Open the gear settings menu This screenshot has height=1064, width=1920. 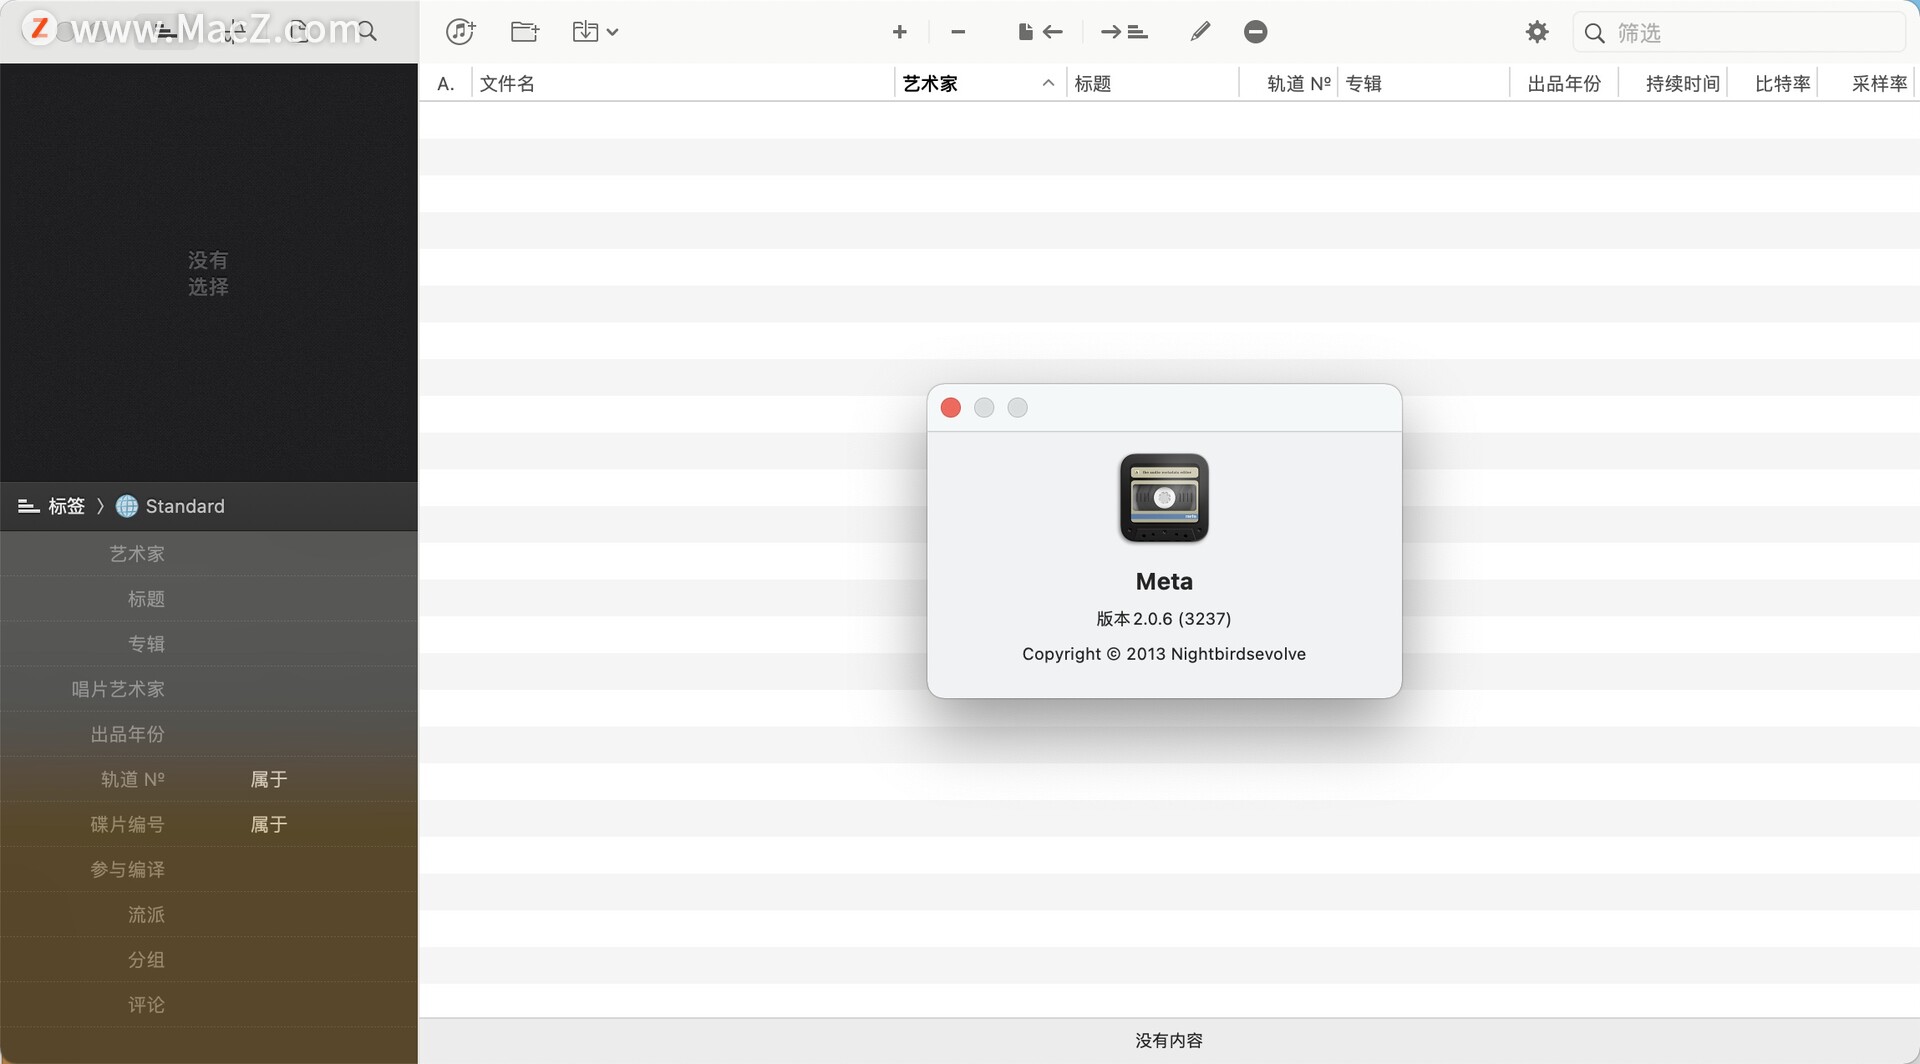coord(1537,32)
